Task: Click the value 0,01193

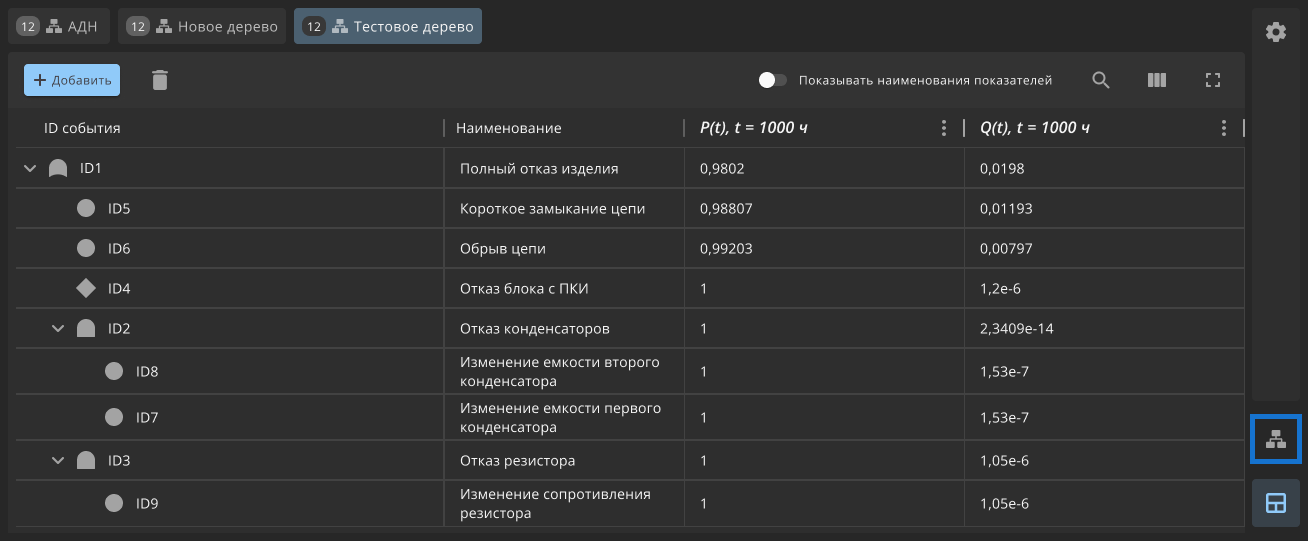Action: [x=1007, y=208]
